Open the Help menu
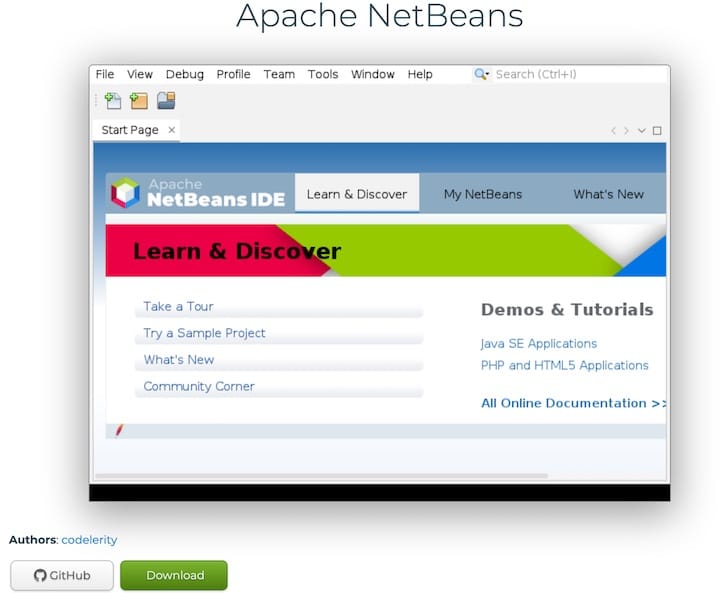The image size is (720, 593). pos(420,74)
